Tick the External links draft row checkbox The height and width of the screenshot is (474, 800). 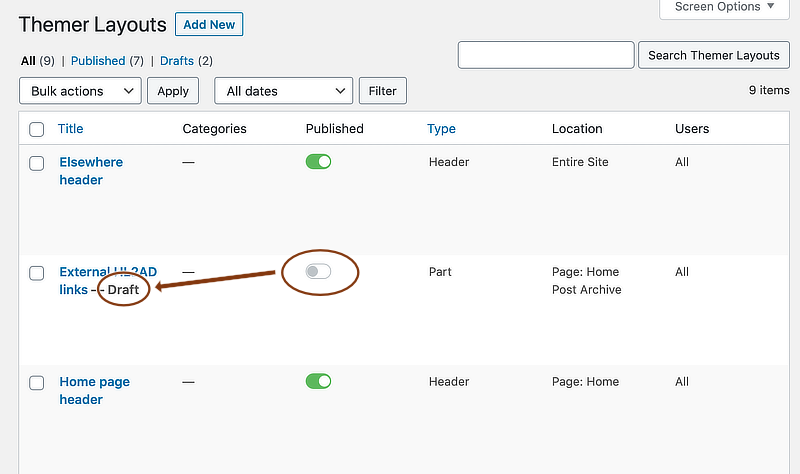pos(37,273)
